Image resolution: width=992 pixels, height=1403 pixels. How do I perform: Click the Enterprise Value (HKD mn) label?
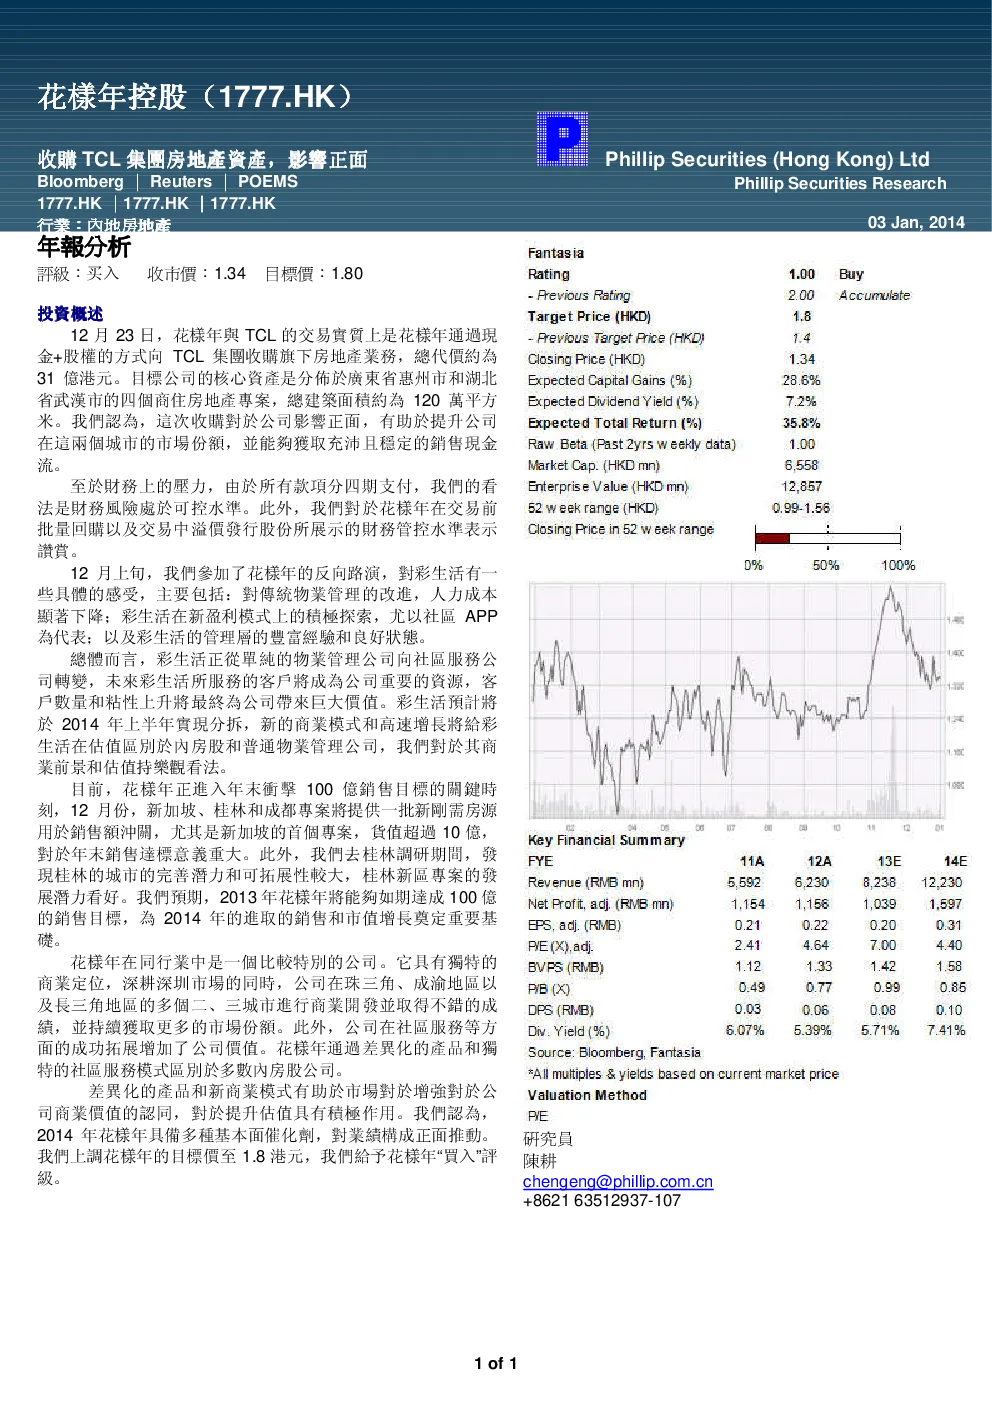point(608,486)
